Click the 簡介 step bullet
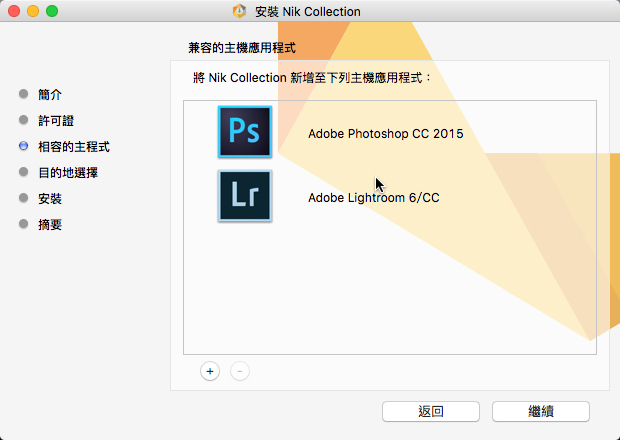620x440 pixels. 24,94
